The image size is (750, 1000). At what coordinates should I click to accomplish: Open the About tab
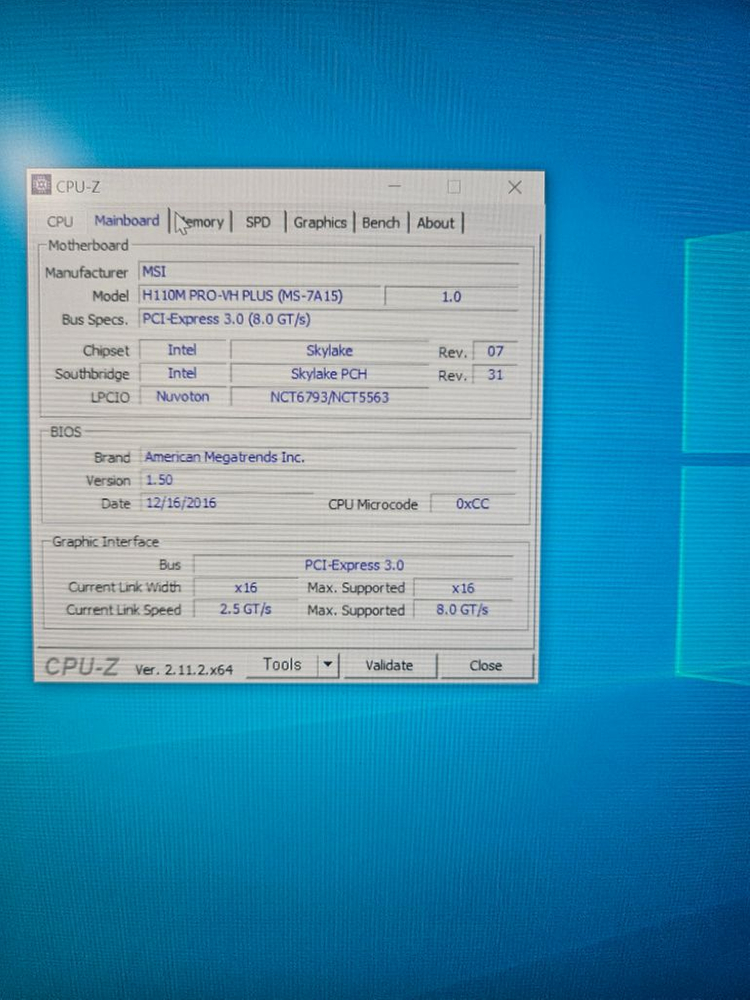click(436, 223)
